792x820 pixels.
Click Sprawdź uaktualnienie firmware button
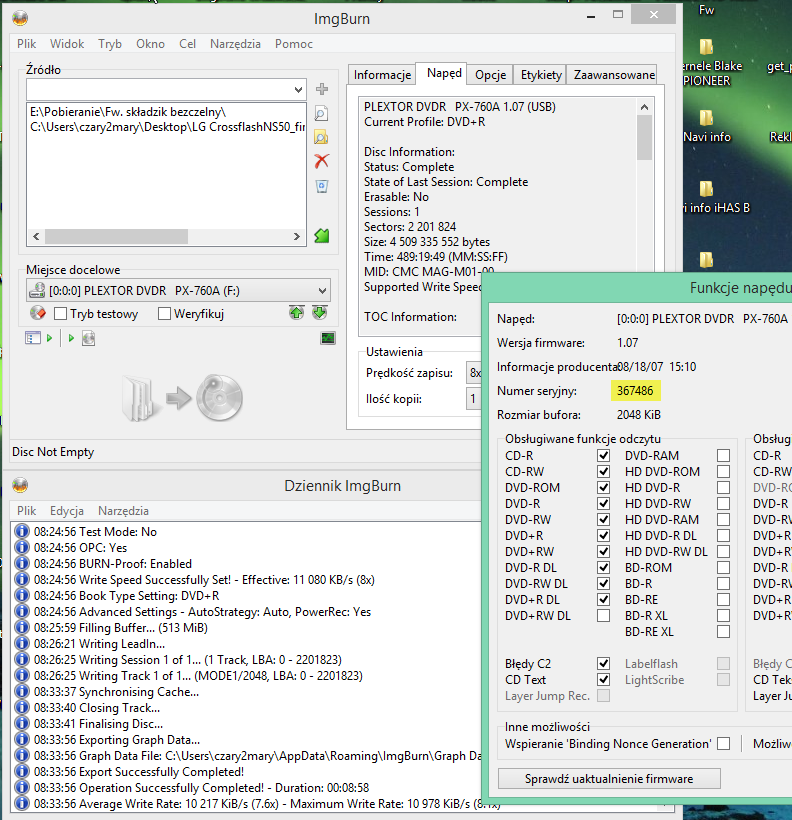tap(609, 779)
